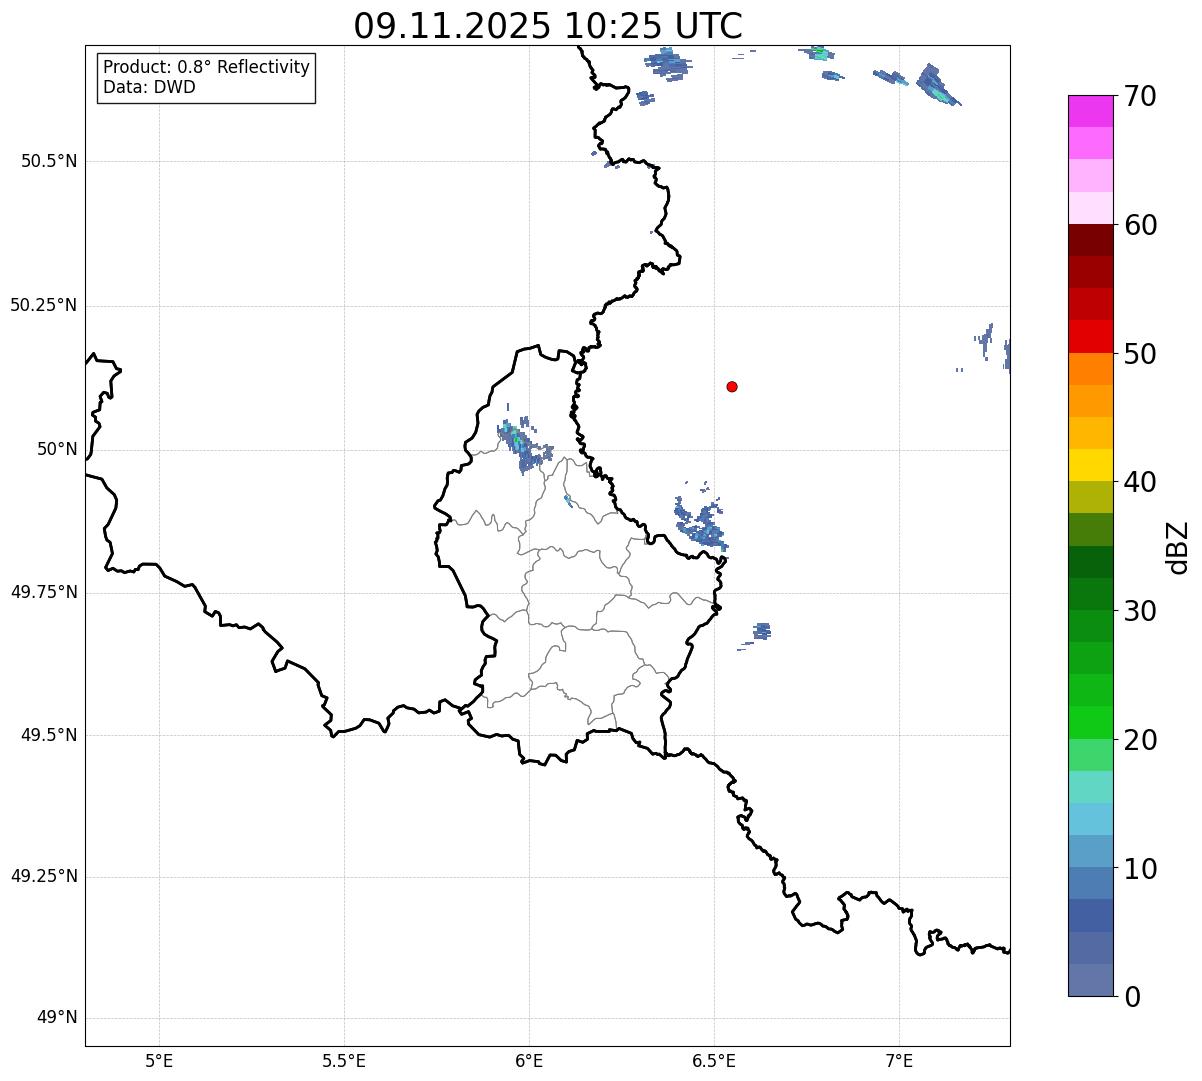Click radar echo at right edge near 50.2°N

1007,355
